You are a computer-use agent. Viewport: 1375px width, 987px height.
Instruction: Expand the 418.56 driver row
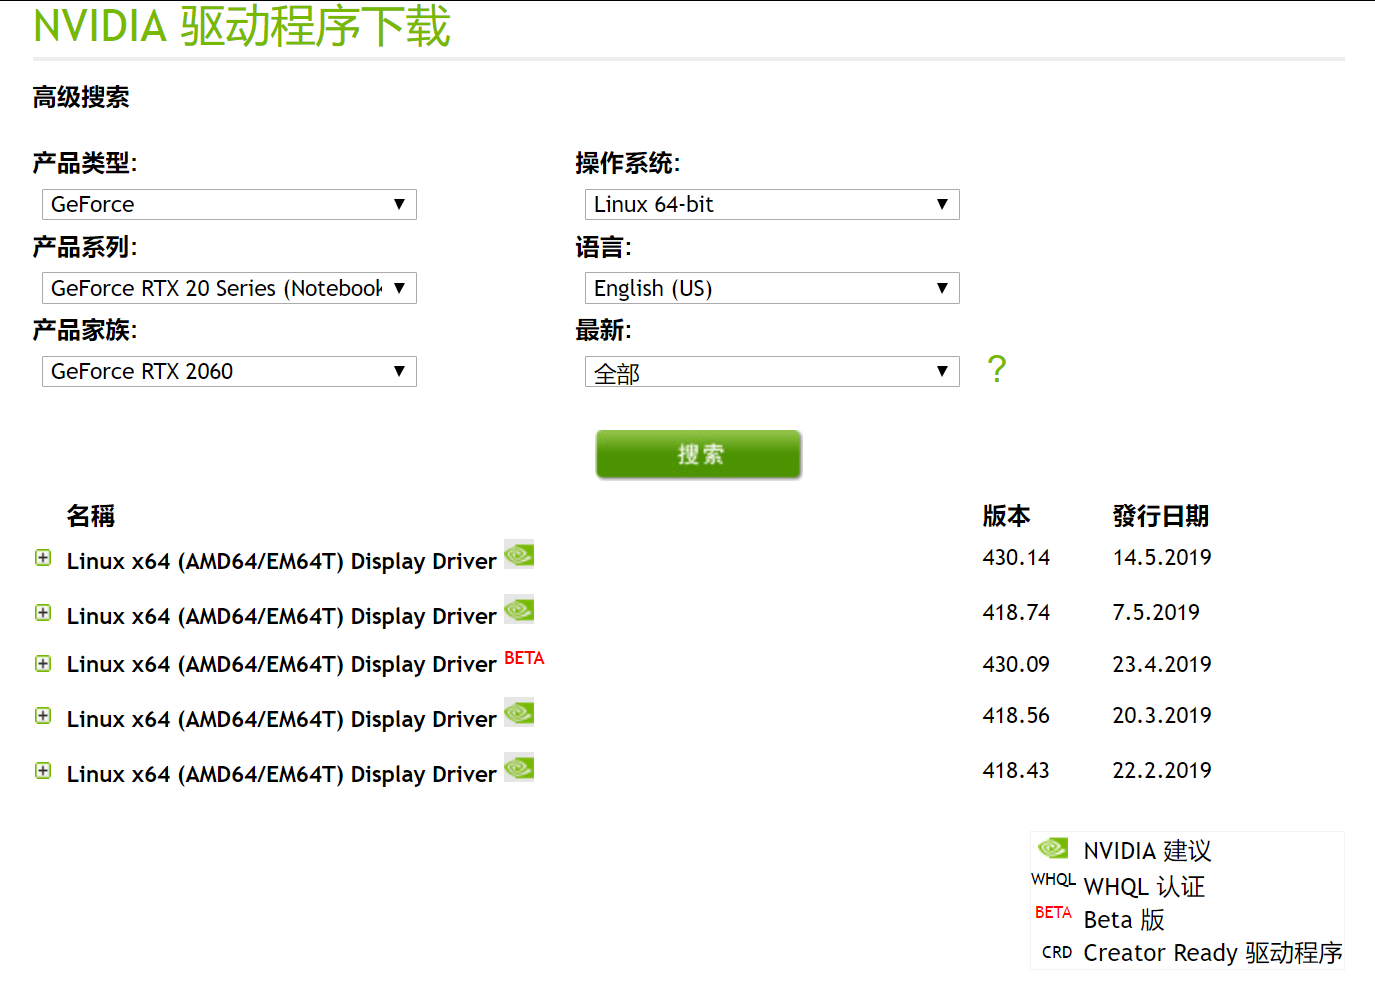pyautogui.click(x=43, y=716)
